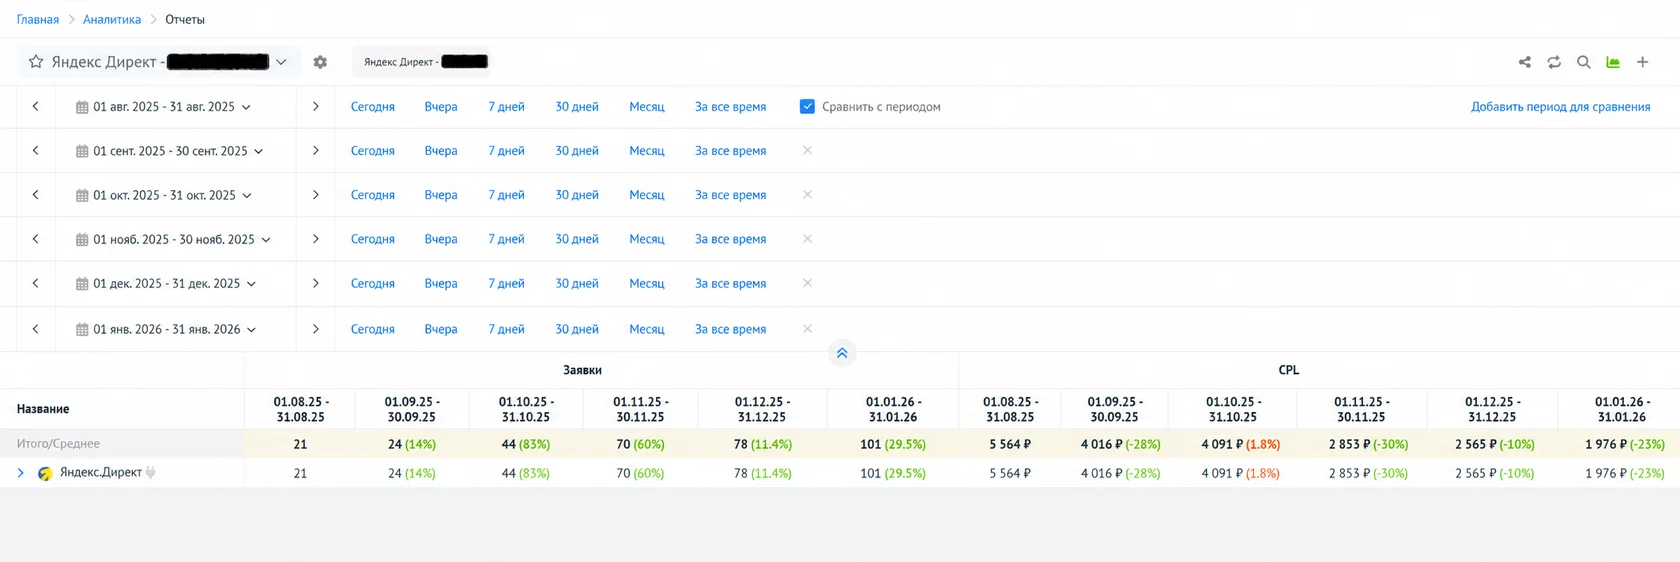Toggle the green chart view icon
1680x562 pixels.
1613,62
